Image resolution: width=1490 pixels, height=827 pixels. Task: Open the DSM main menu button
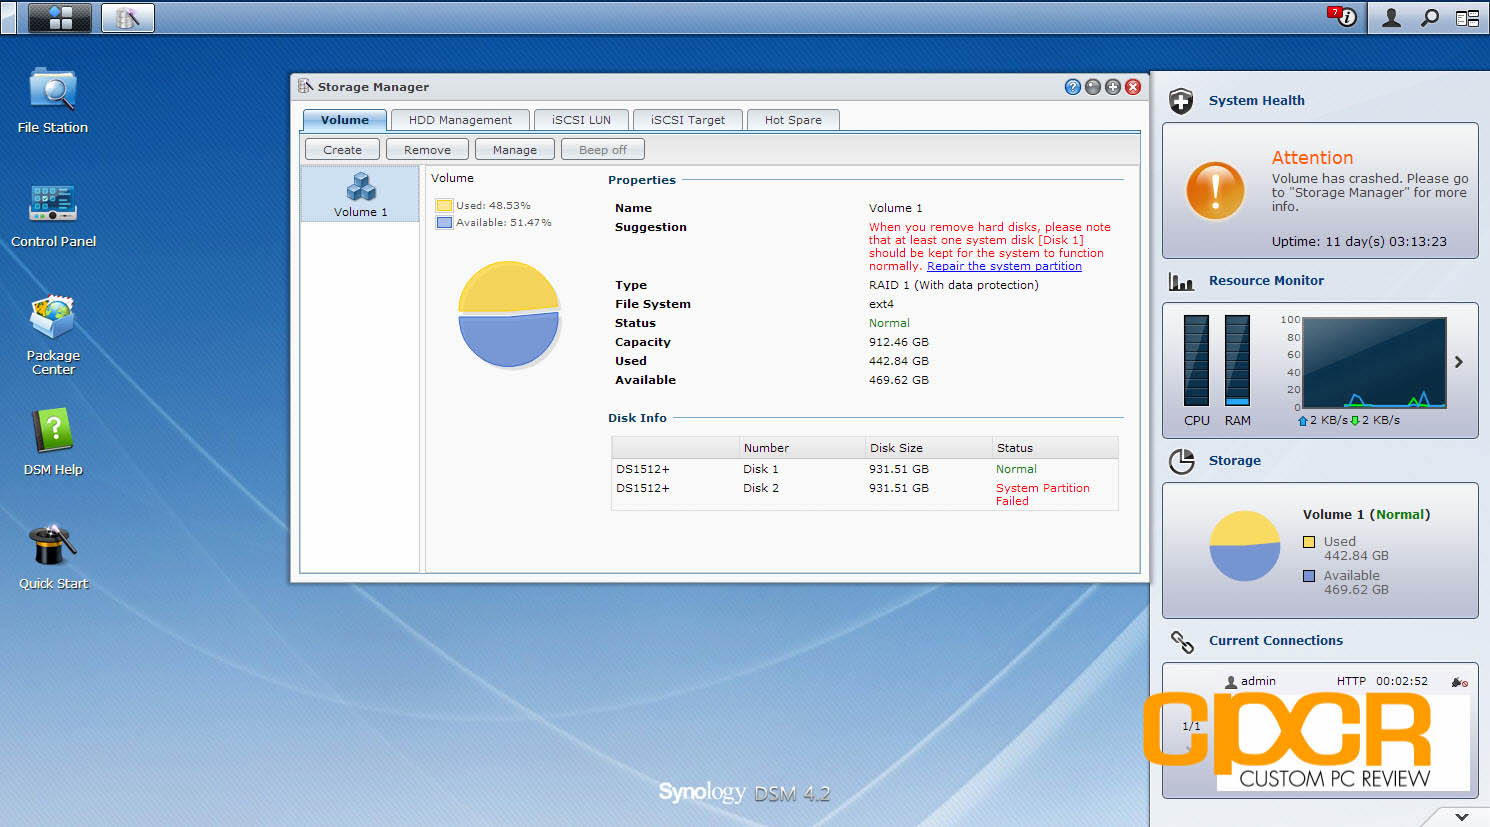pos(60,17)
